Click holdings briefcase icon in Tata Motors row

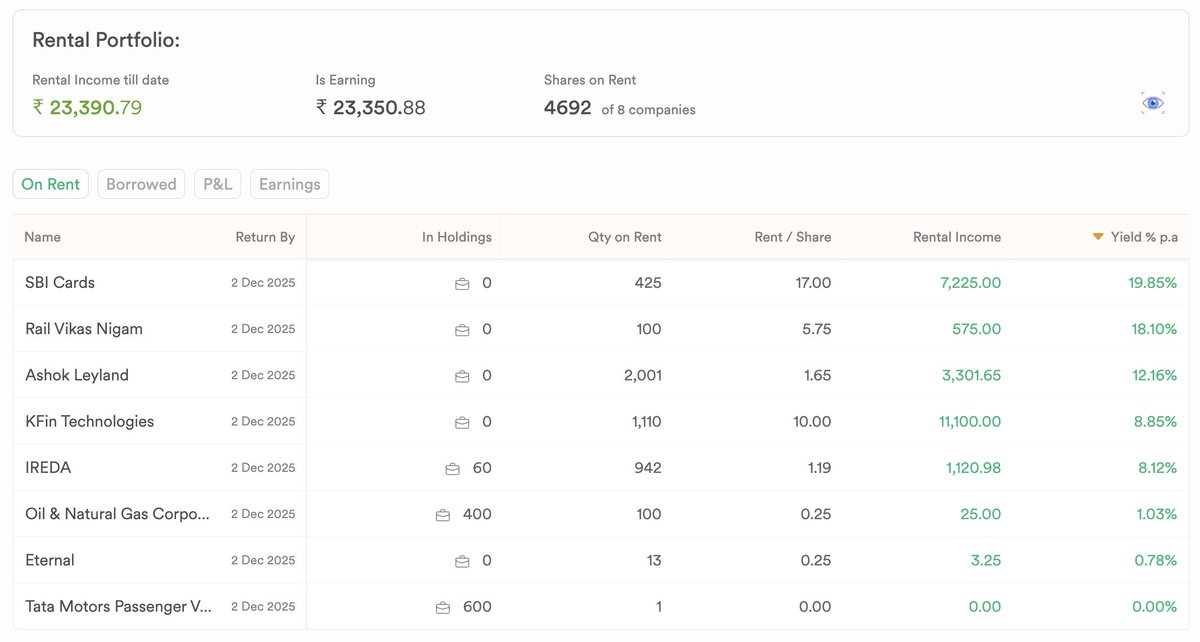443,607
